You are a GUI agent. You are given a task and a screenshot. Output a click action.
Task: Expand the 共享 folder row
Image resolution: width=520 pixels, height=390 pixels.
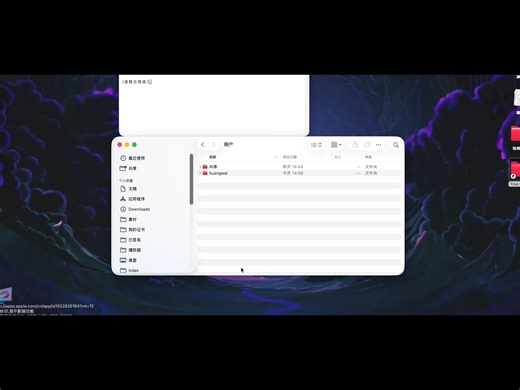(200, 167)
